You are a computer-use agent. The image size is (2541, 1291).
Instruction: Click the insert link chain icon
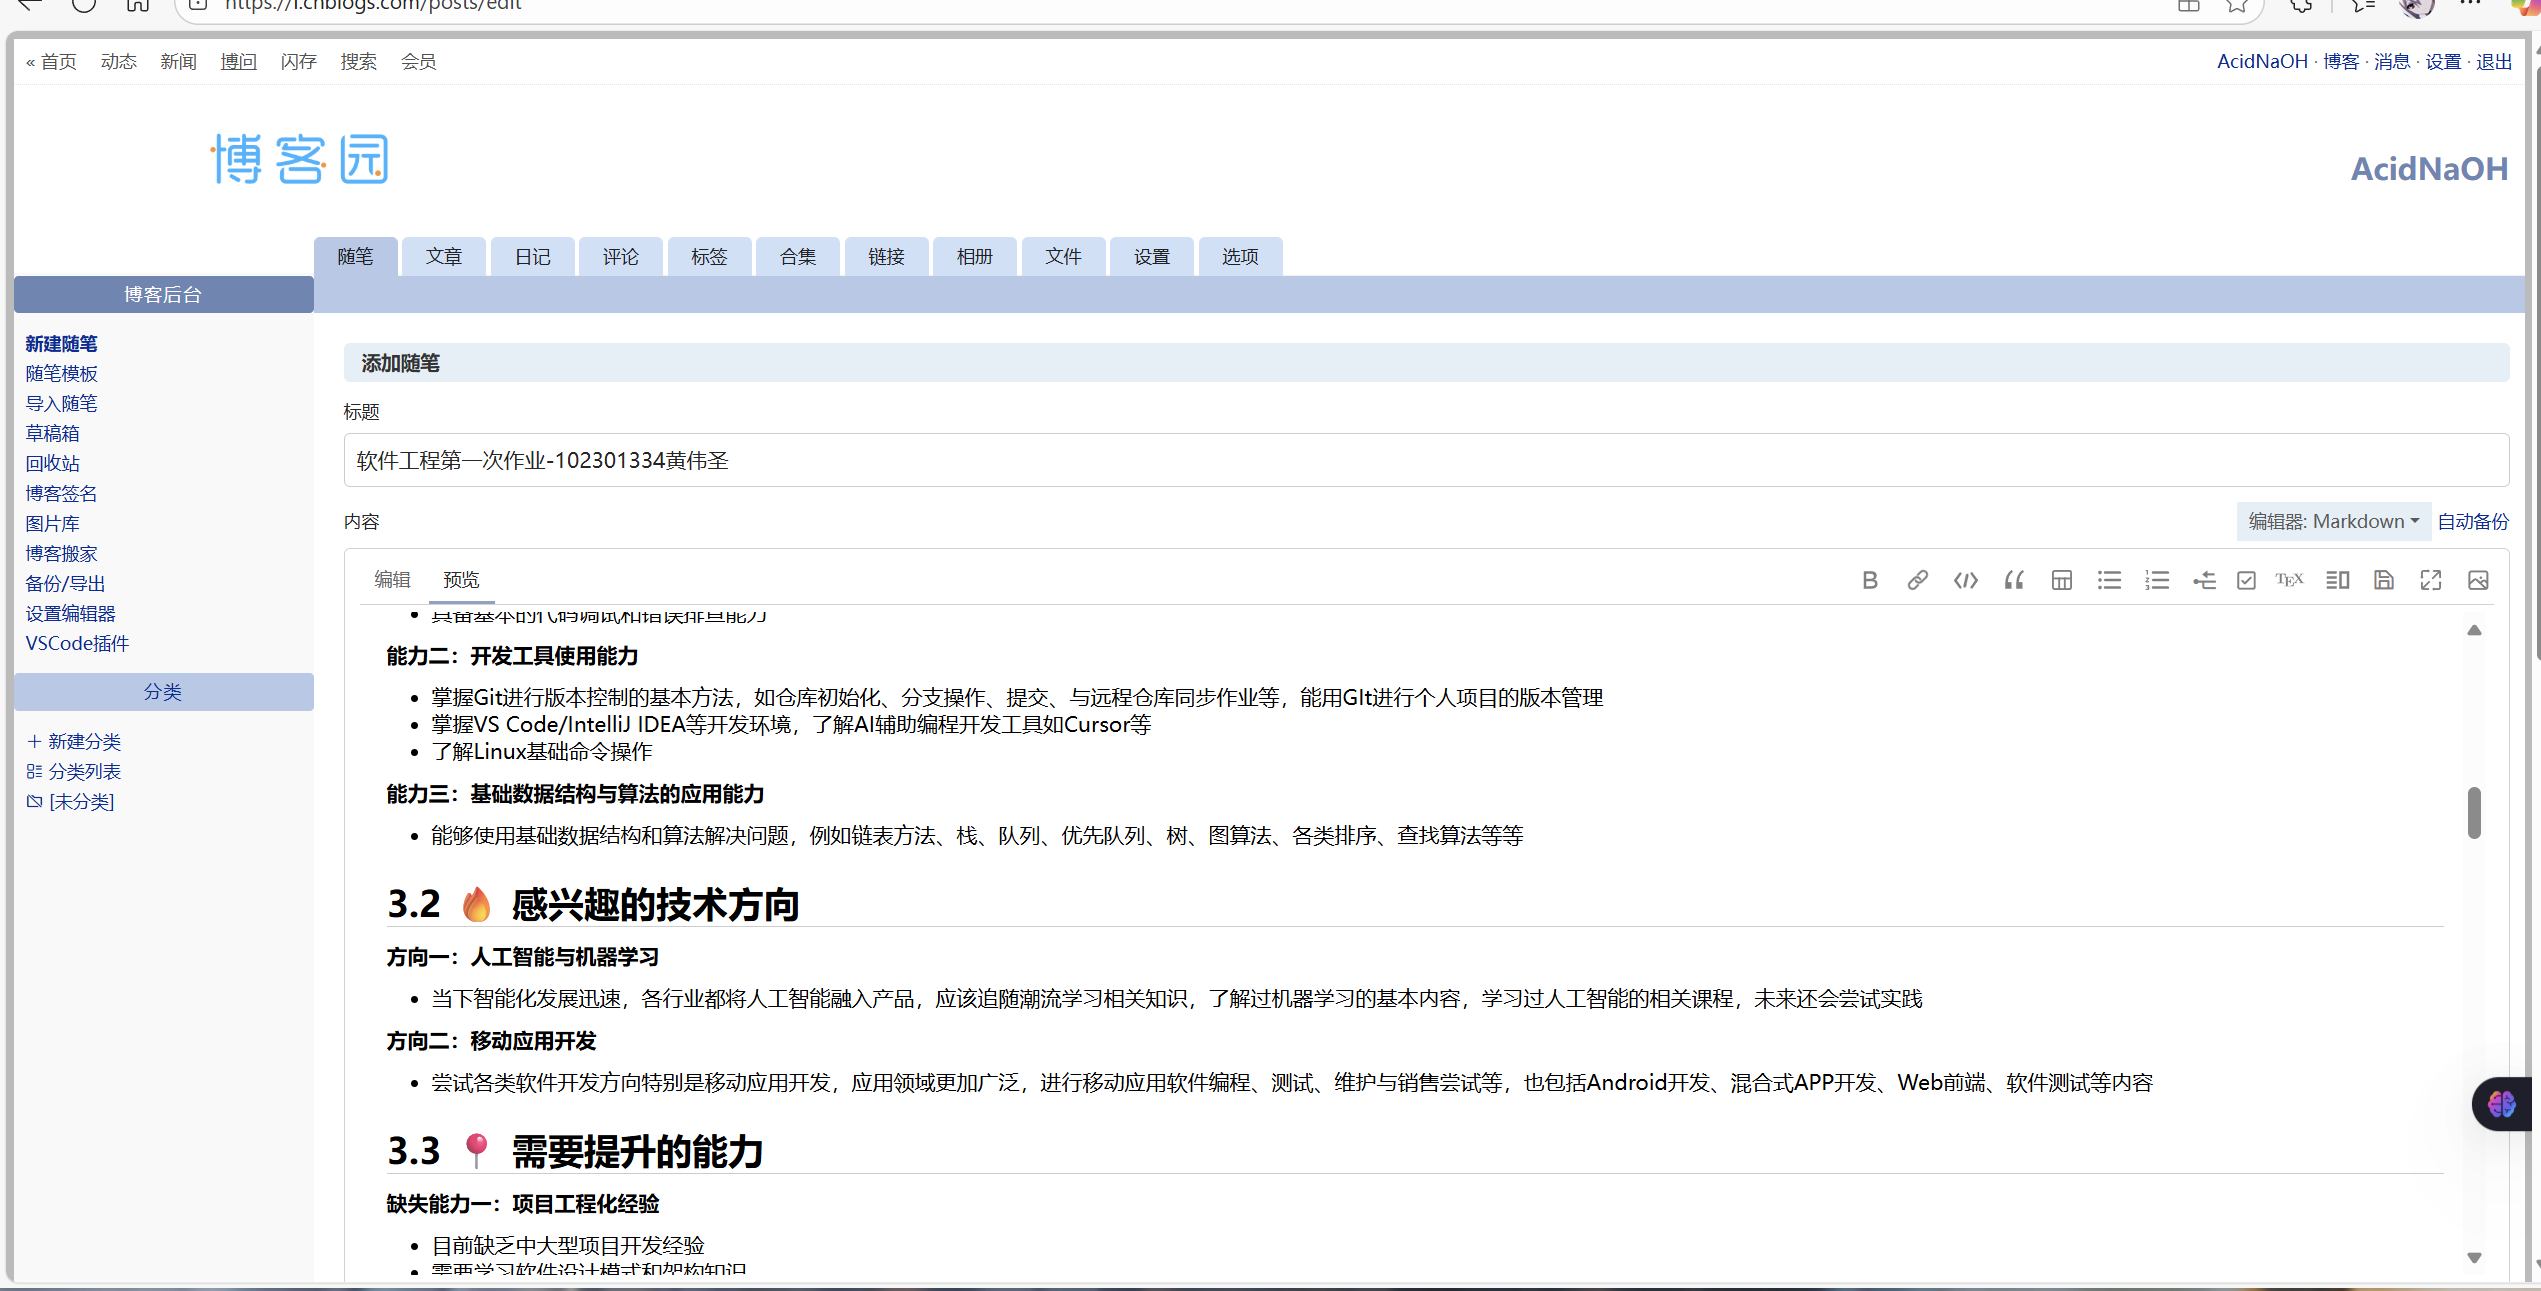[1917, 580]
